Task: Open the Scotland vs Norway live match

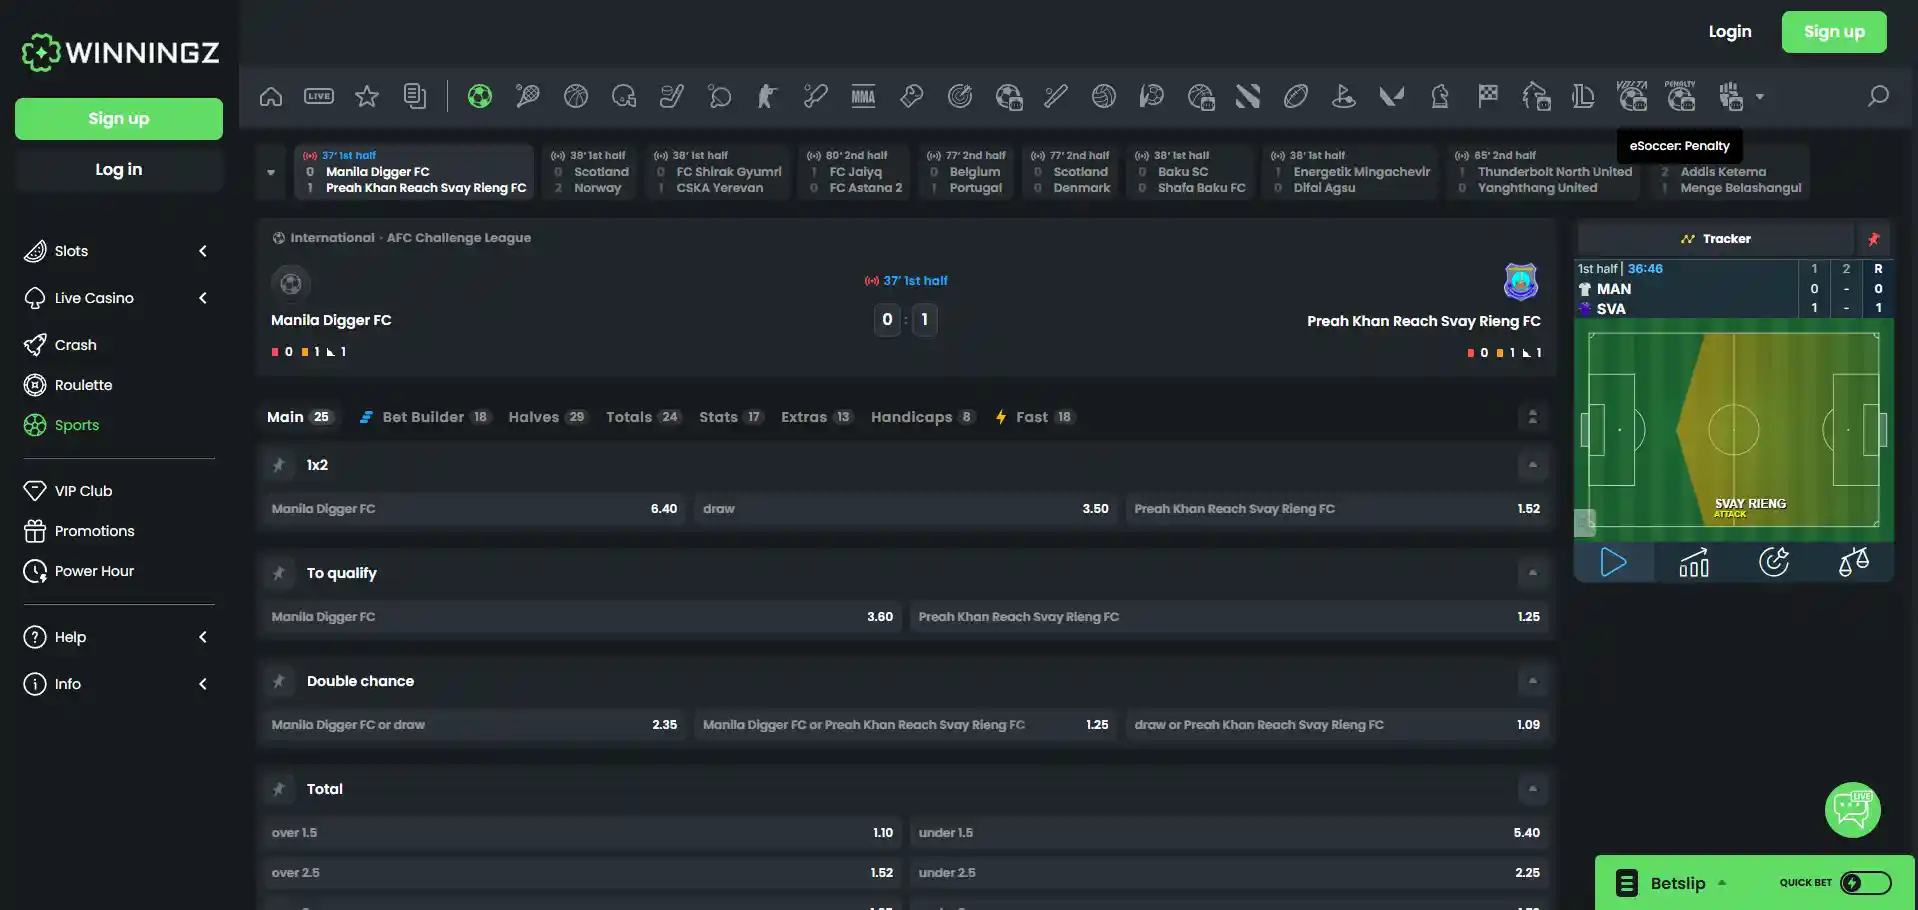Action: 590,172
